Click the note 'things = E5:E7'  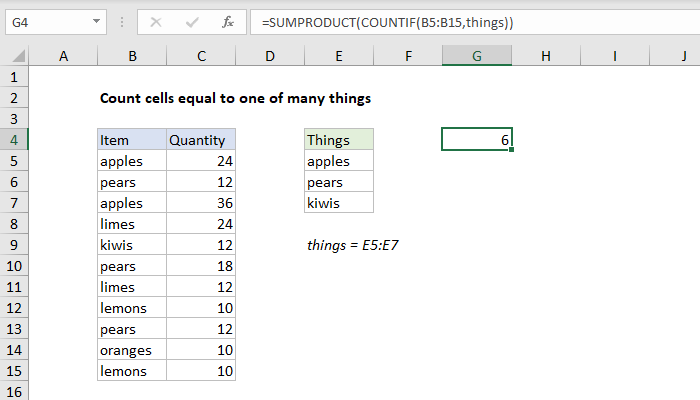click(352, 245)
